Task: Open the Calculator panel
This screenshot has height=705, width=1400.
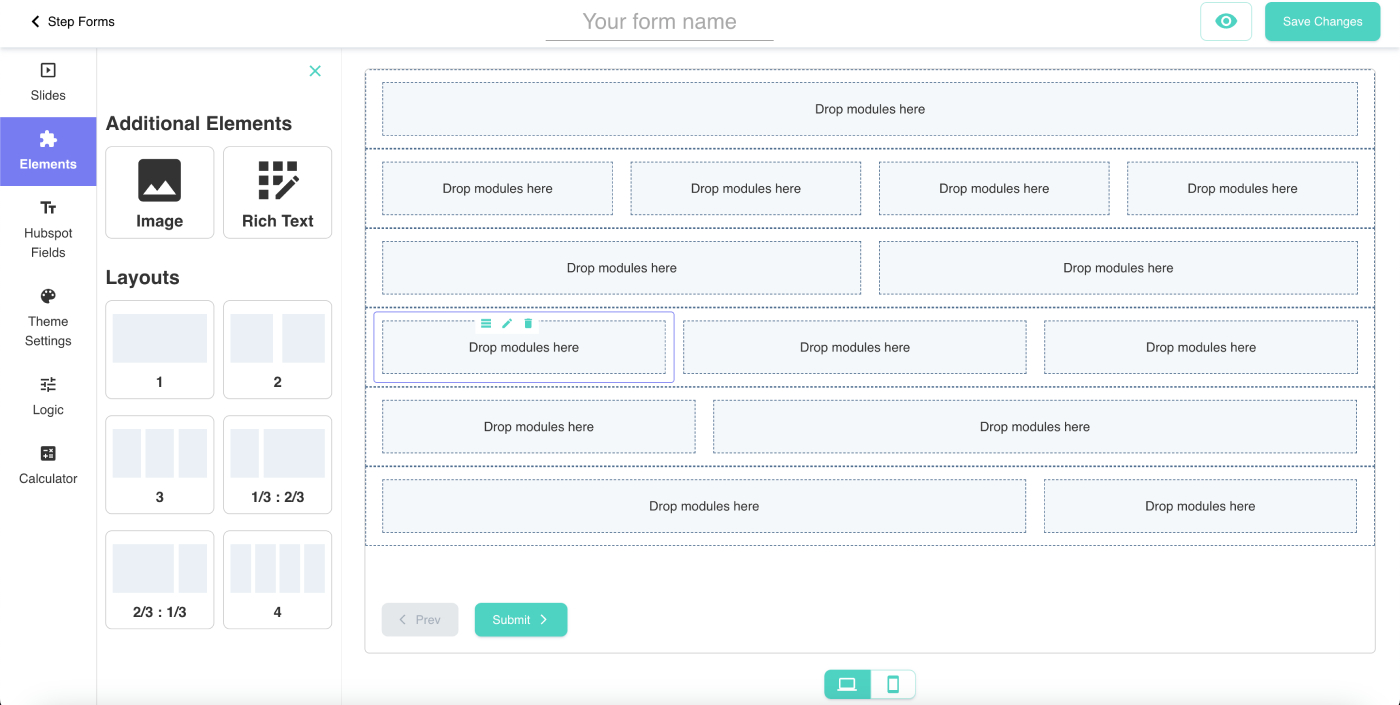Action: tap(48, 465)
